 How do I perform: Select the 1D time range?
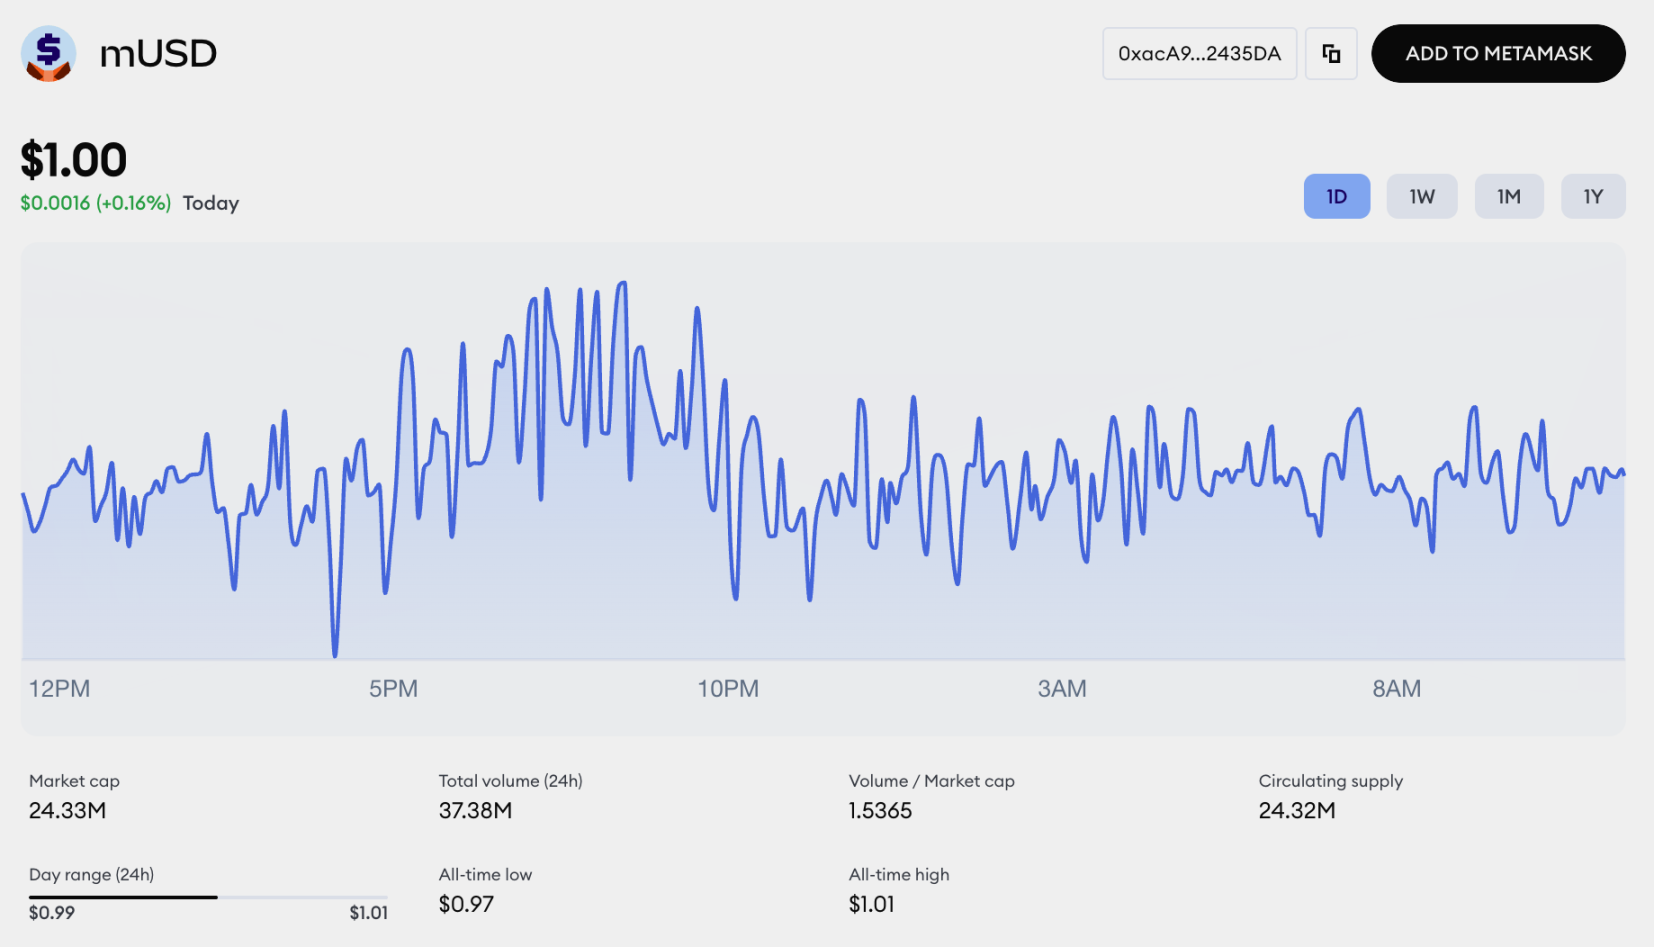(1336, 197)
